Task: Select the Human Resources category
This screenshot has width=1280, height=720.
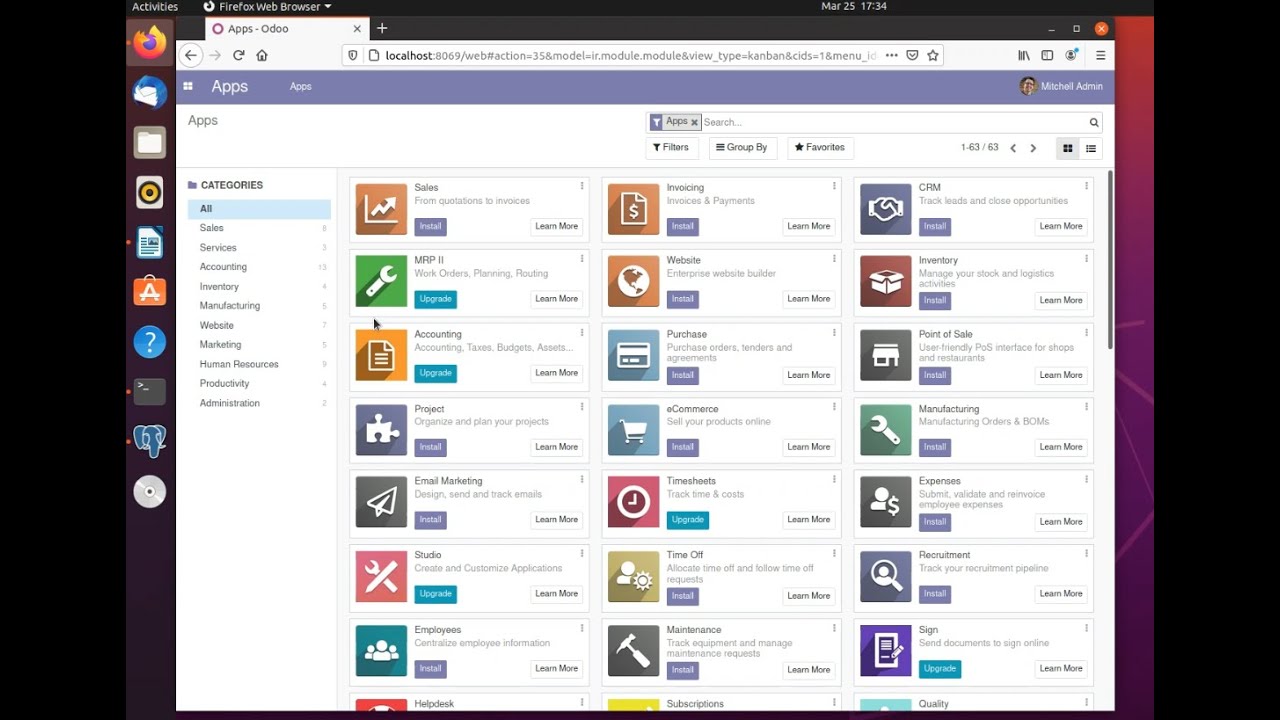Action: click(x=259, y=364)
